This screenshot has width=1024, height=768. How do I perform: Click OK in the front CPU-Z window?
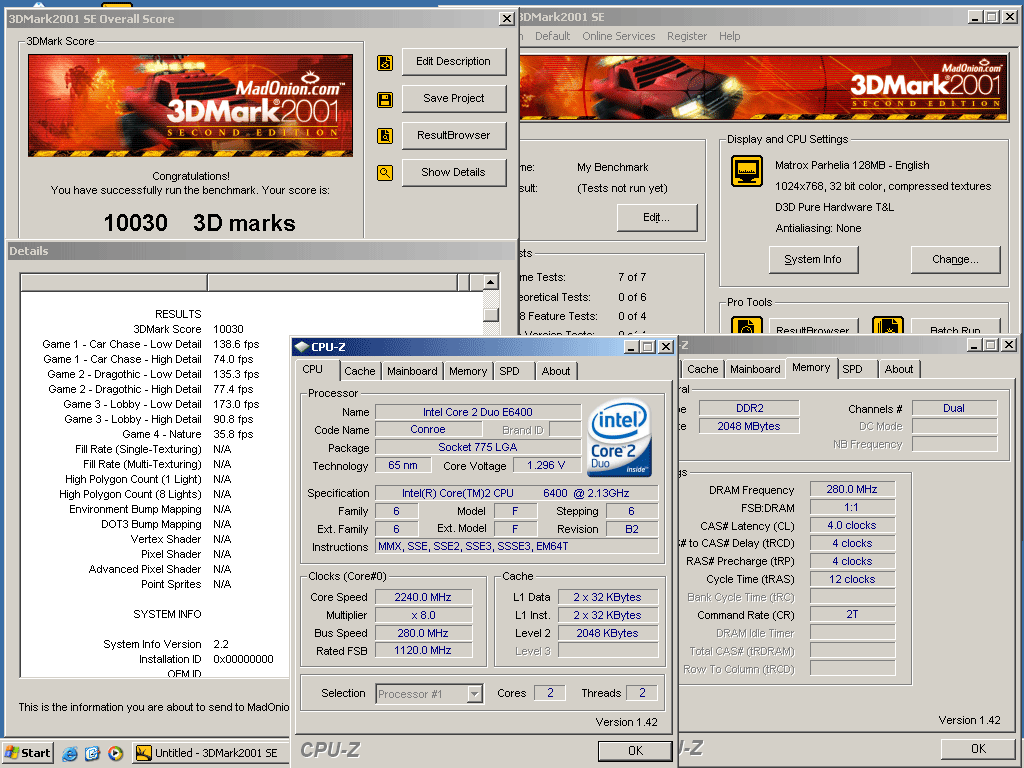635,751
